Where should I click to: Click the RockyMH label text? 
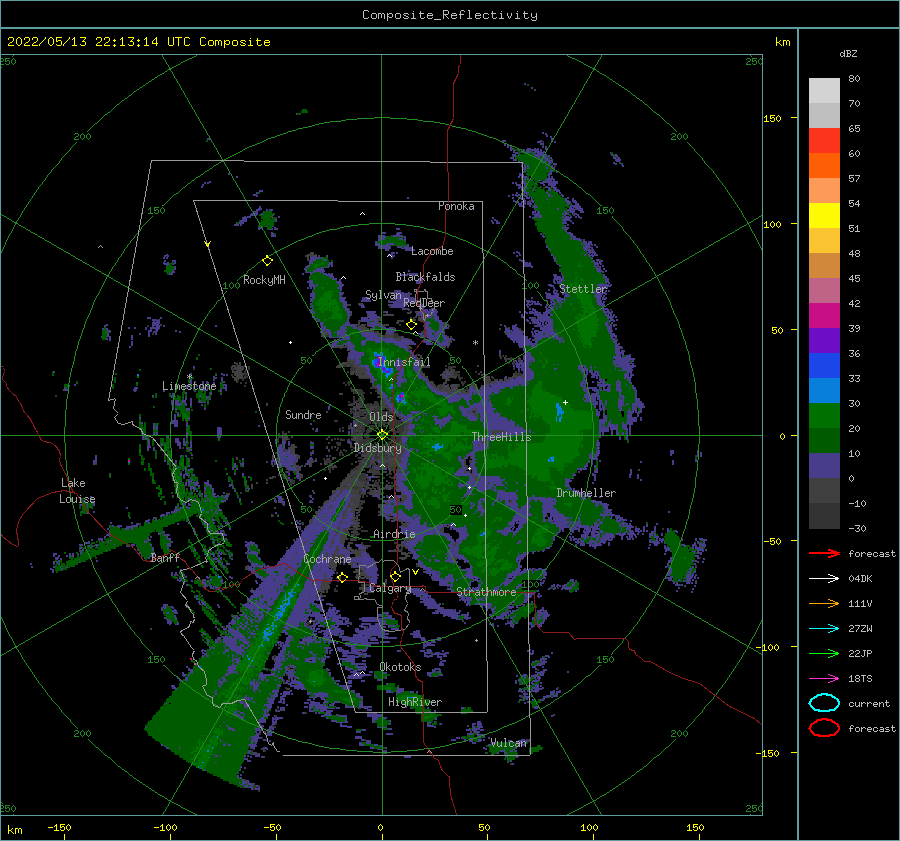(264, 280)
